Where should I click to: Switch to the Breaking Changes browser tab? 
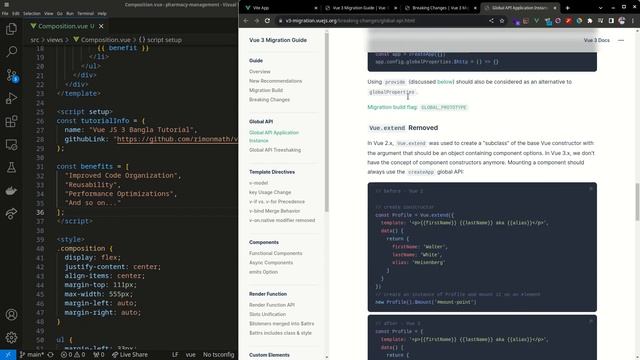(x=440, y=8)
